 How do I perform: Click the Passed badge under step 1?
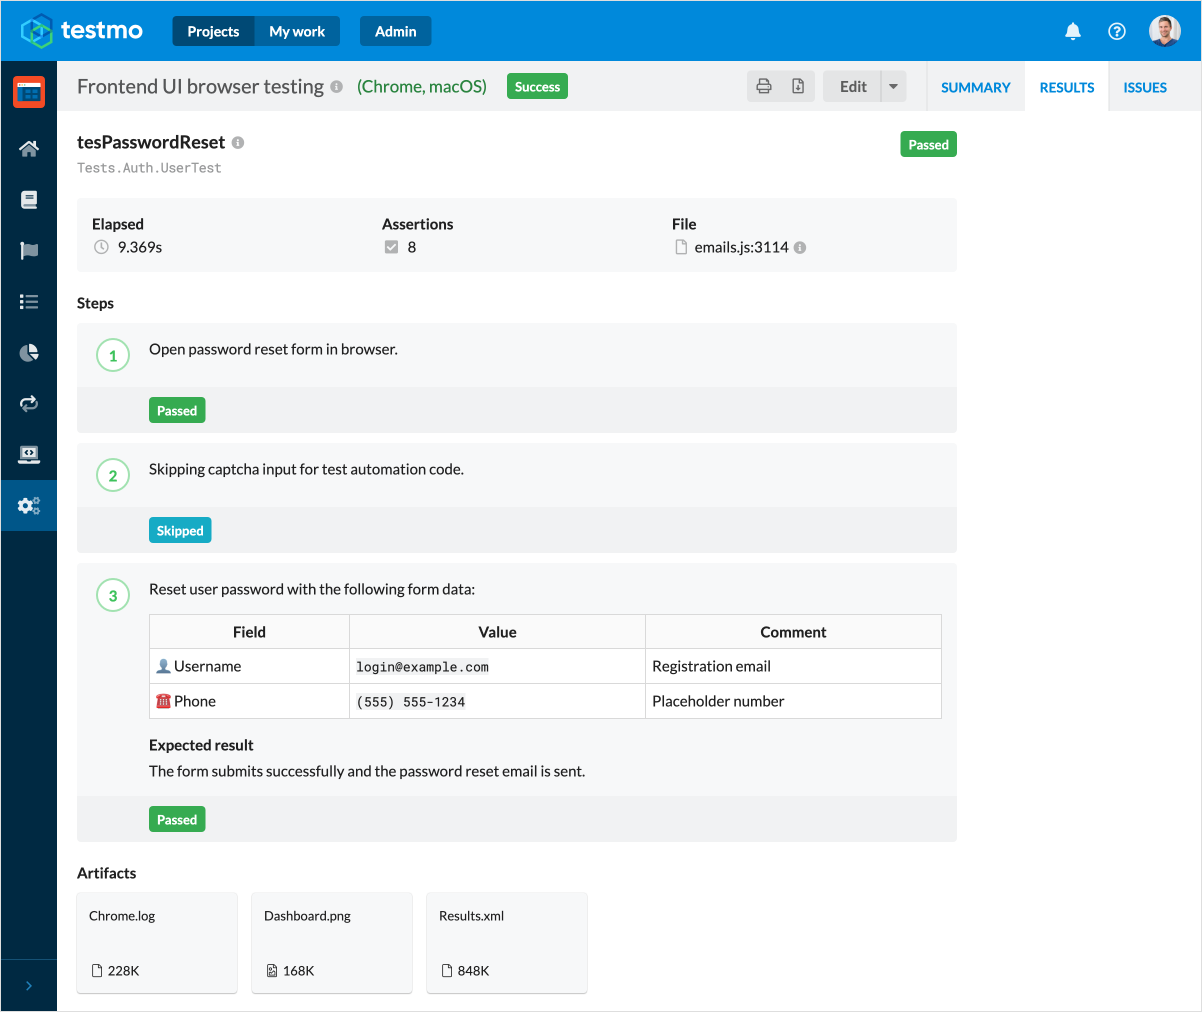pyautogui.click(x=177, y=410)
